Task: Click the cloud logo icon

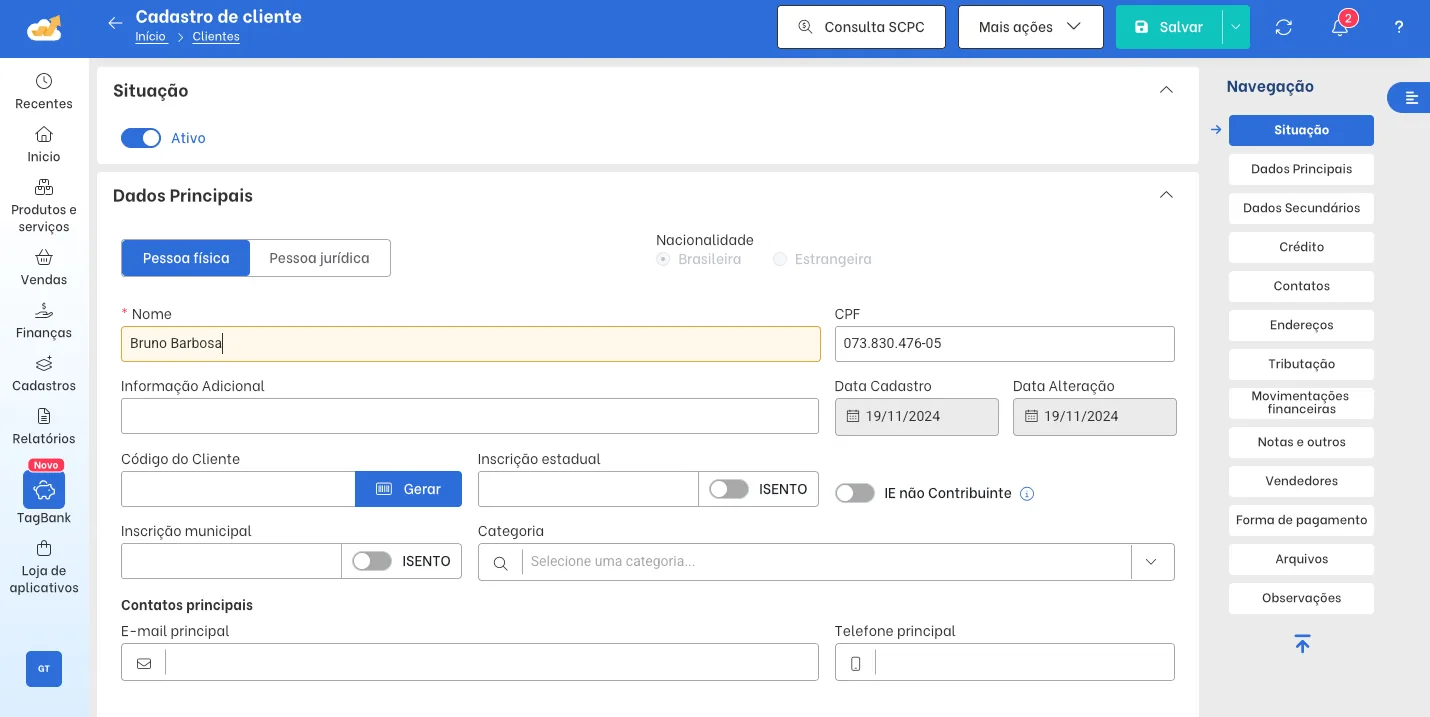Action: point(44,28)
